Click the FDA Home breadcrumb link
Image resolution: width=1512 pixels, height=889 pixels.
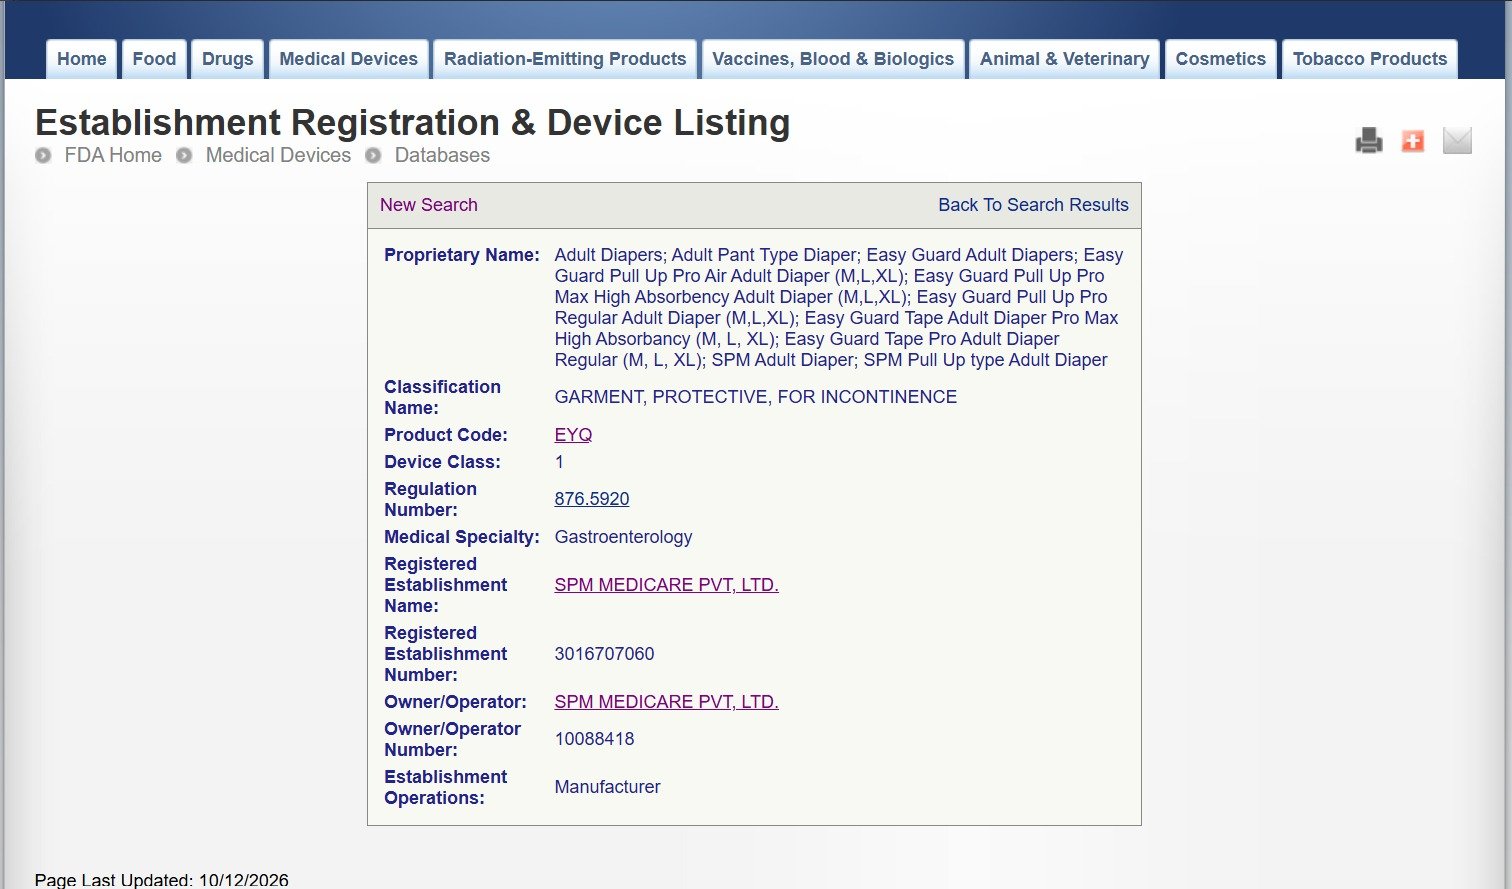[x=113, y=155]
